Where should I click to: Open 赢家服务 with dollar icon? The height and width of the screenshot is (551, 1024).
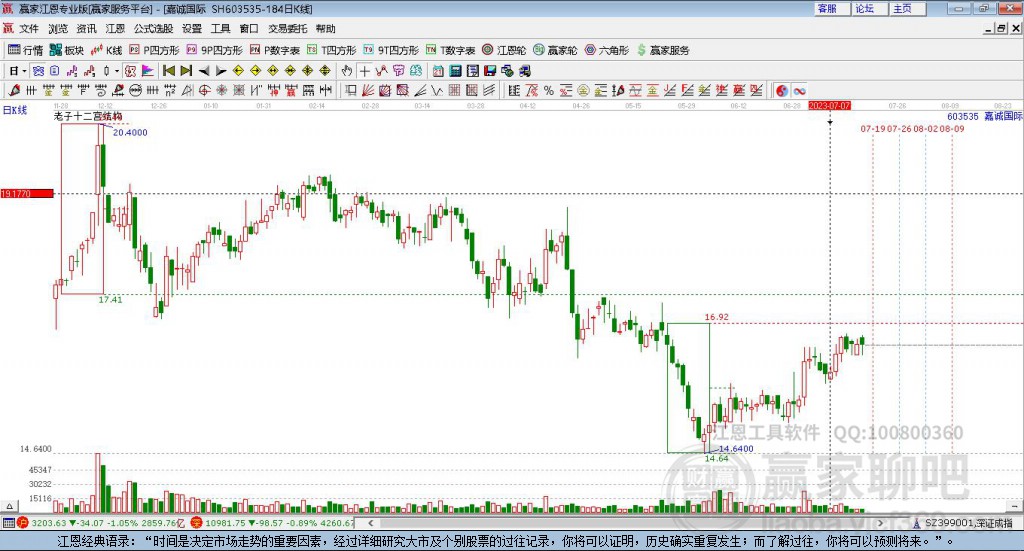663,50
